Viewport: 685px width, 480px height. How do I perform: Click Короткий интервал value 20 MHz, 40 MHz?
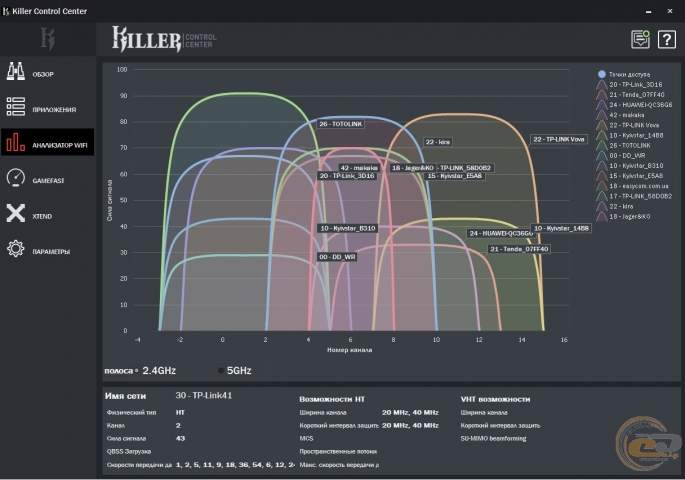410,425
